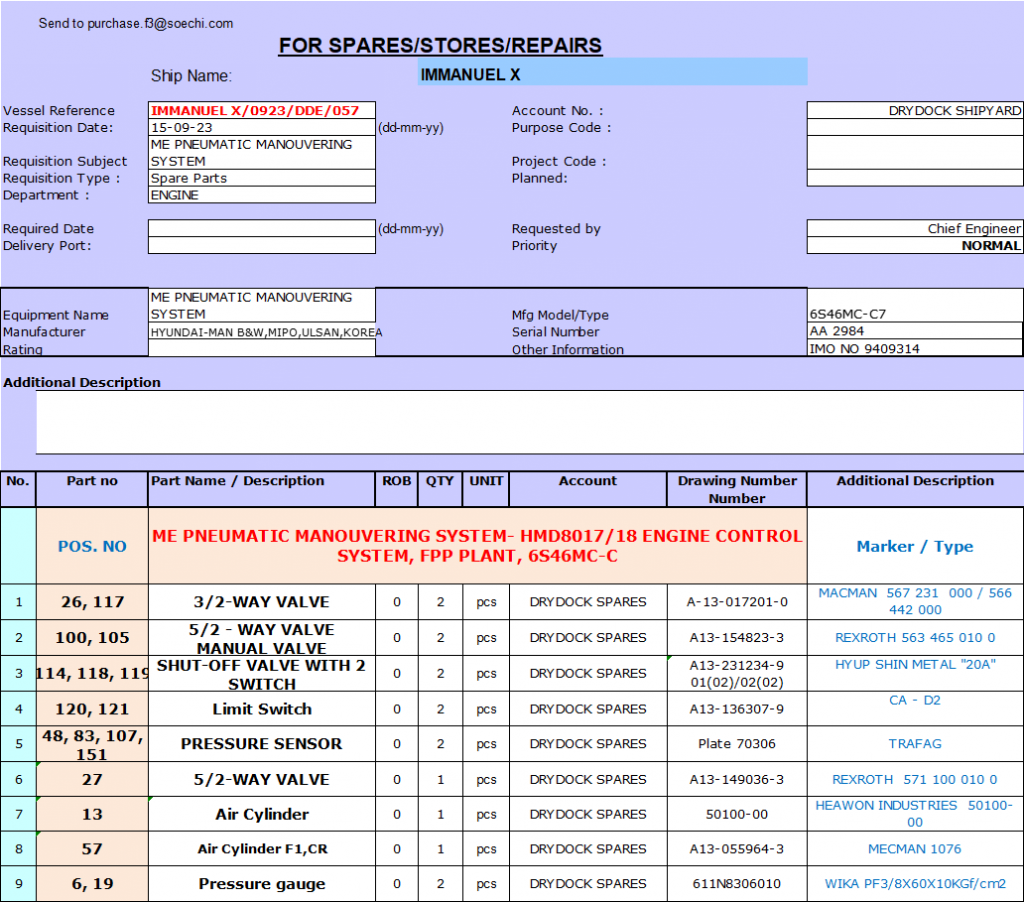Click the 'Limit Switch' part name cell
This screenshot has width=1024, height=902.
point(262,709)
